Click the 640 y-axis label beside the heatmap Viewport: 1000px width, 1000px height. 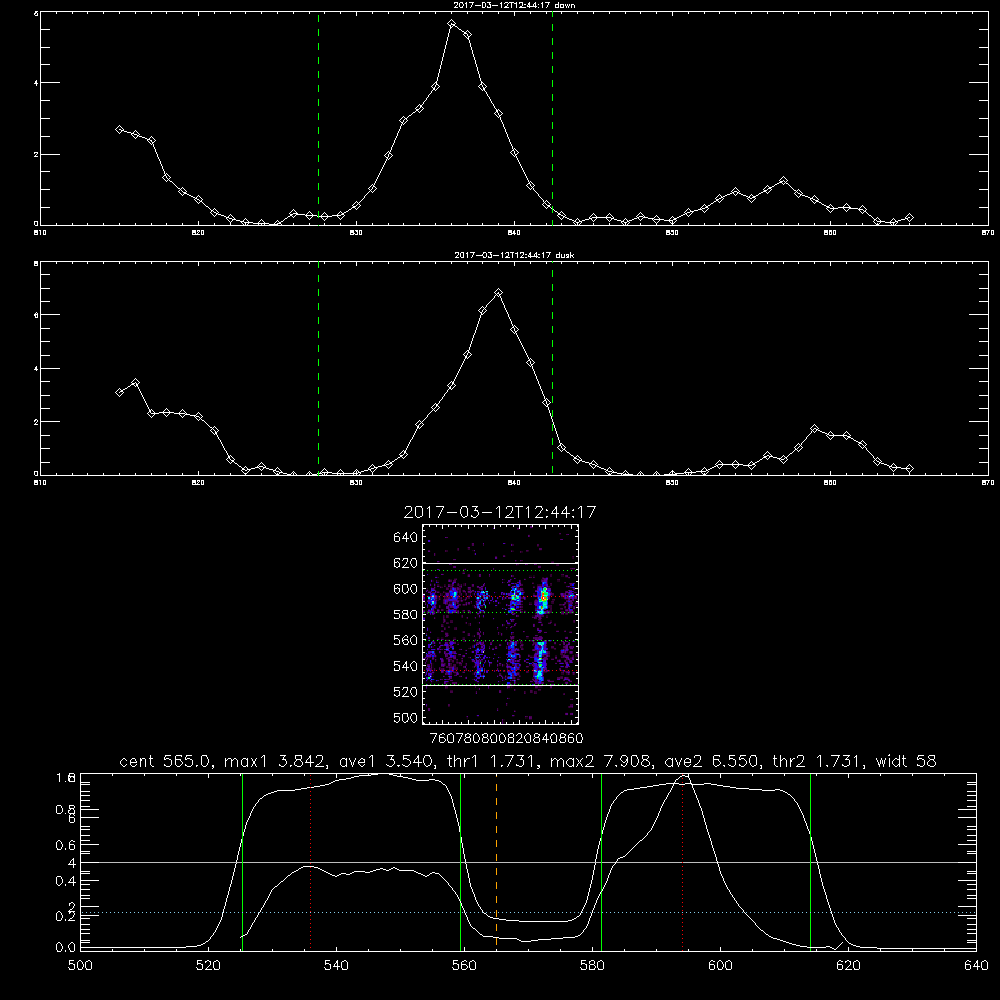(x=405, y=537)
